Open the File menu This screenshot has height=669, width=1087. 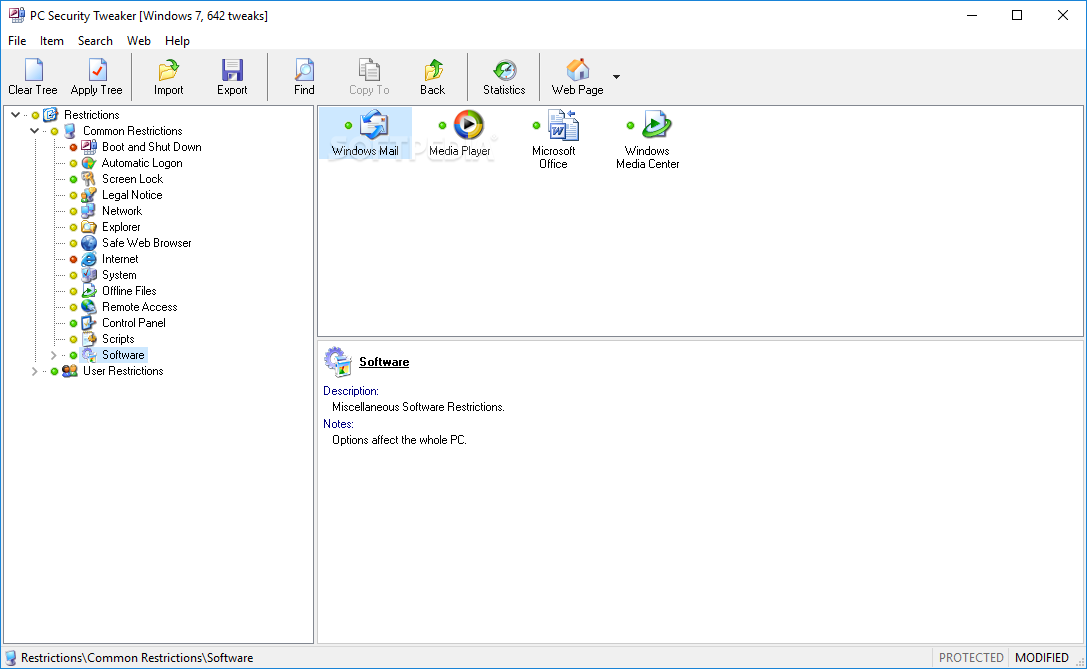pos(17,41)
